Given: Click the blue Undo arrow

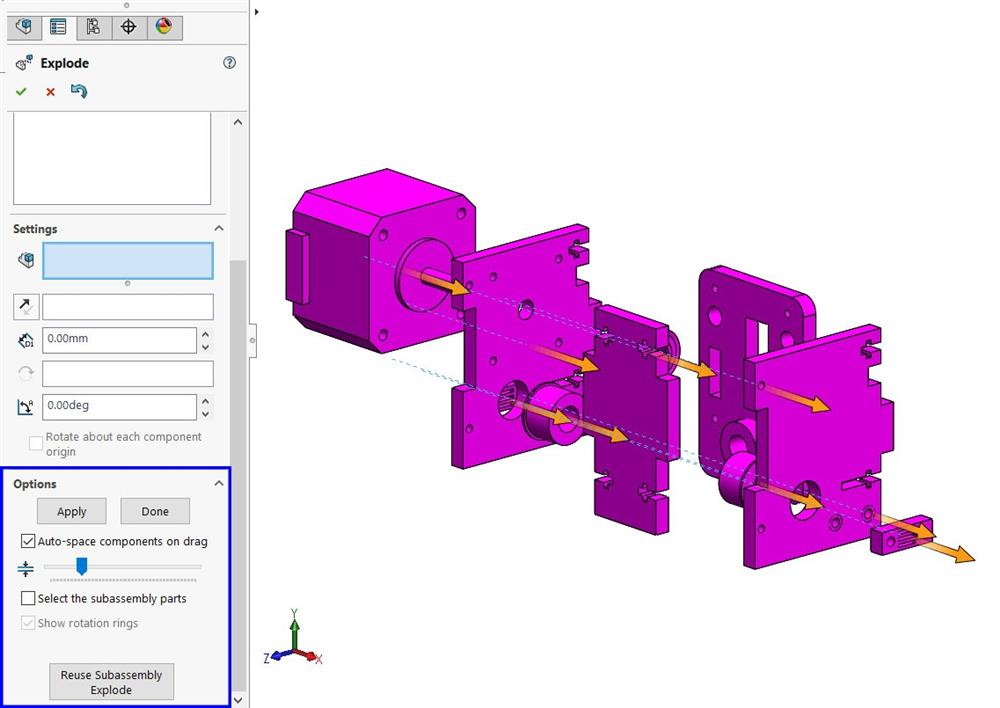Looking at the screenshot, I should [79, 91].
